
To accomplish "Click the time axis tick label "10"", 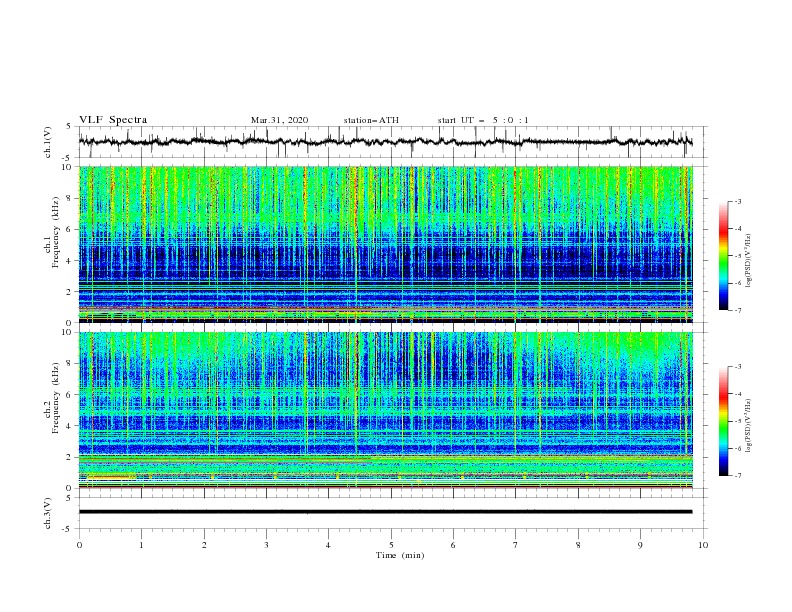I will point(703,545).
